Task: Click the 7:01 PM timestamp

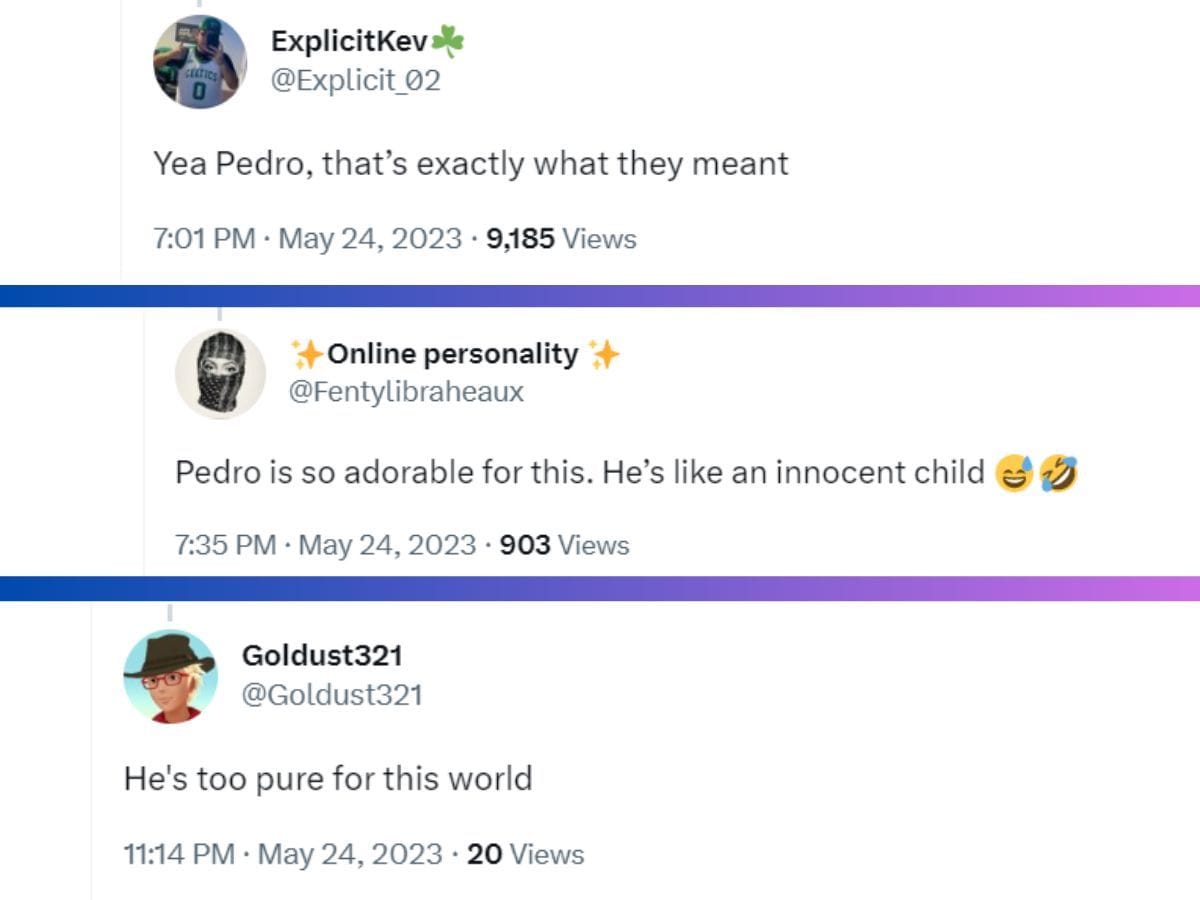Action: point(205,239)
